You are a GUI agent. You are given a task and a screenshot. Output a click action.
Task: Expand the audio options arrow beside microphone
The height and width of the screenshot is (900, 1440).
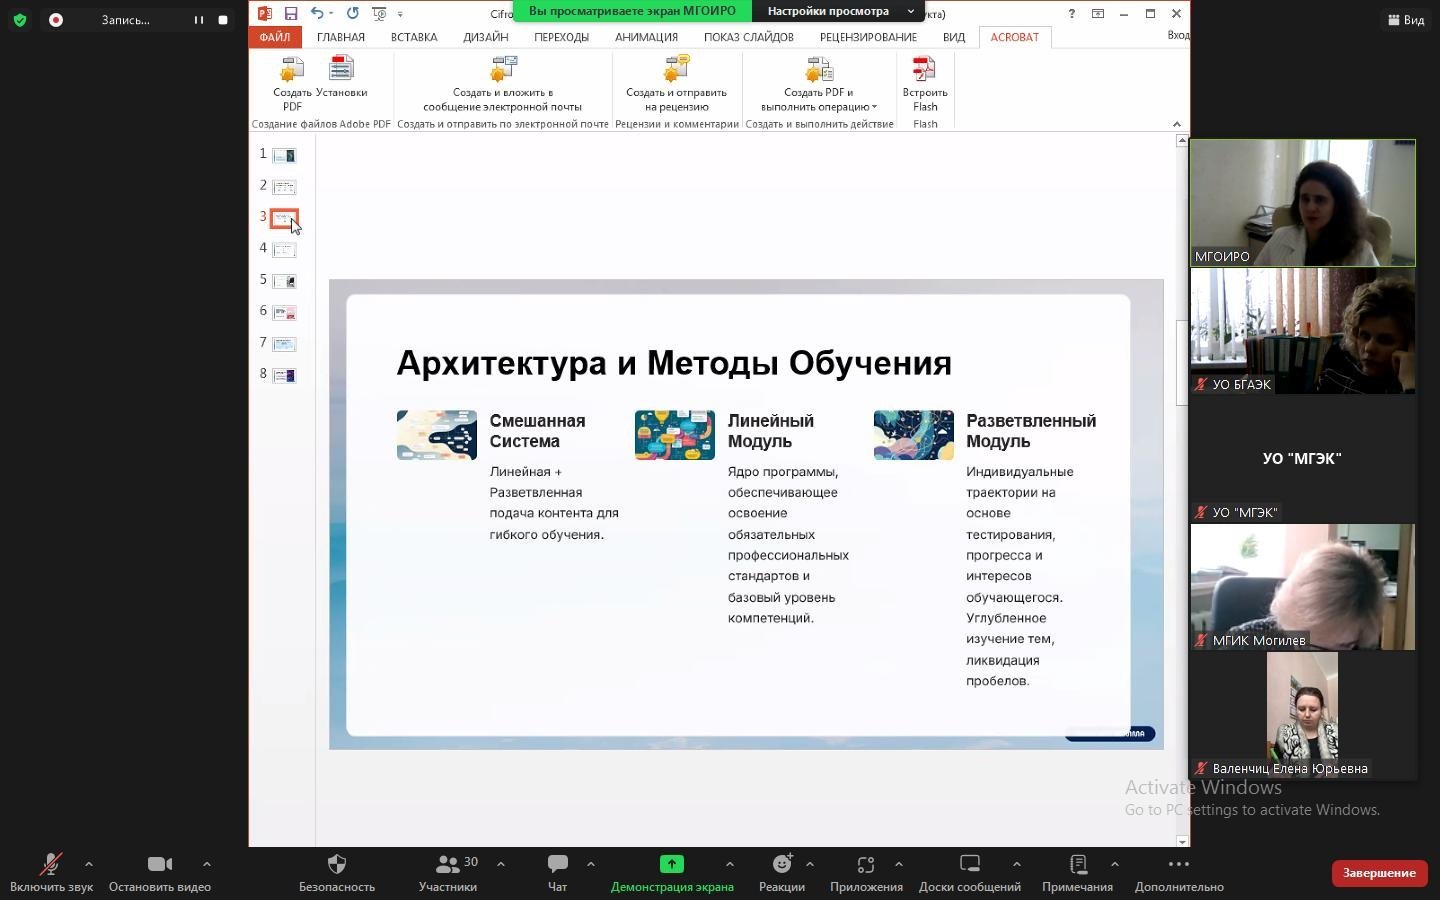pos(89,864)
